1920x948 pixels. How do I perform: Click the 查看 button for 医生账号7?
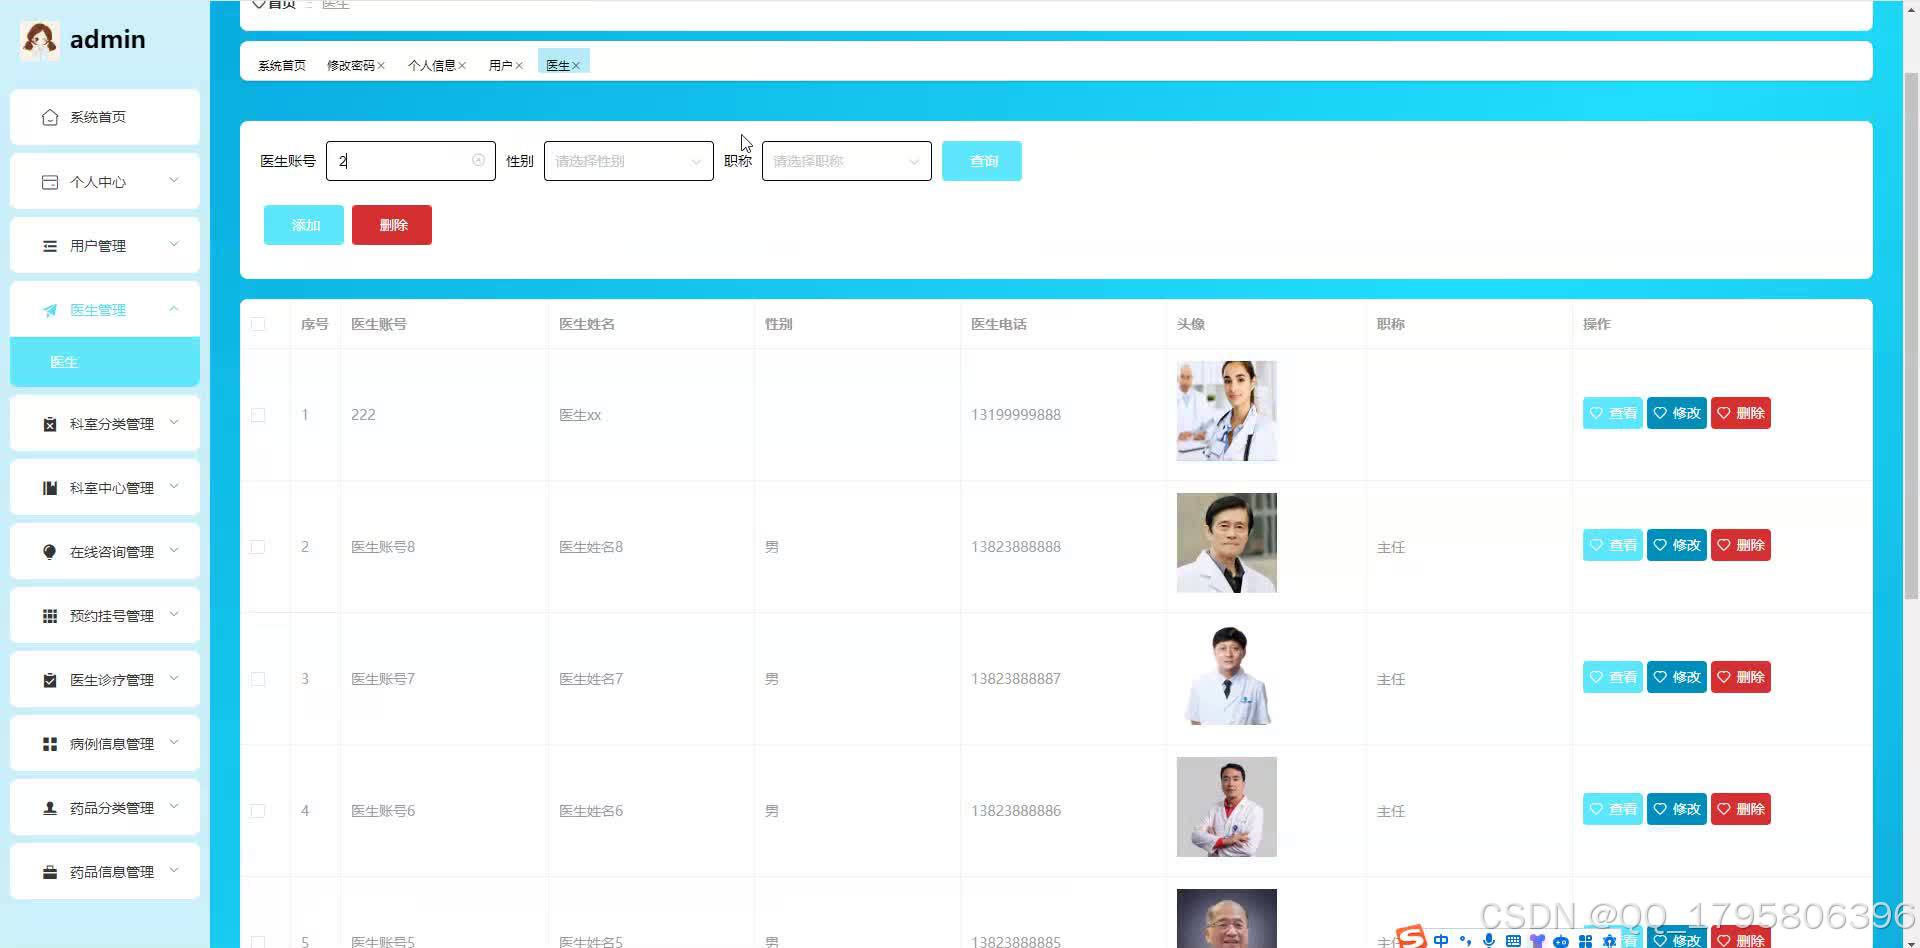(x=1613, y=677)
